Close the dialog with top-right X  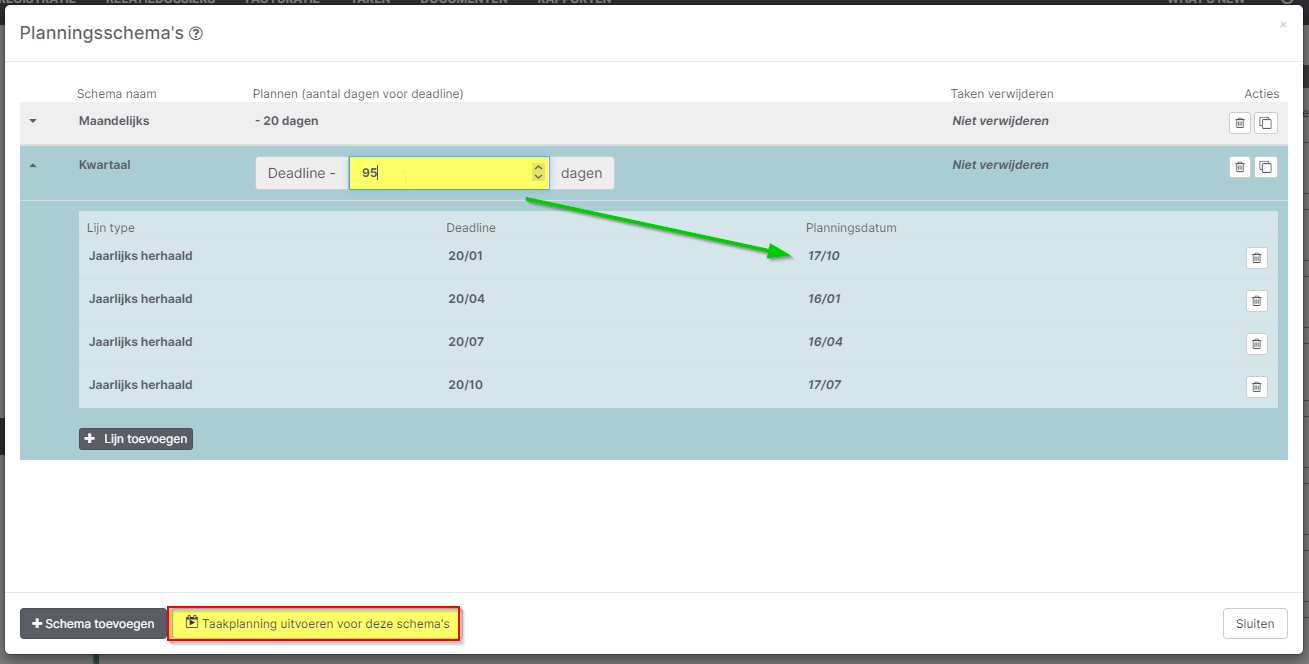click(1283, 25)
